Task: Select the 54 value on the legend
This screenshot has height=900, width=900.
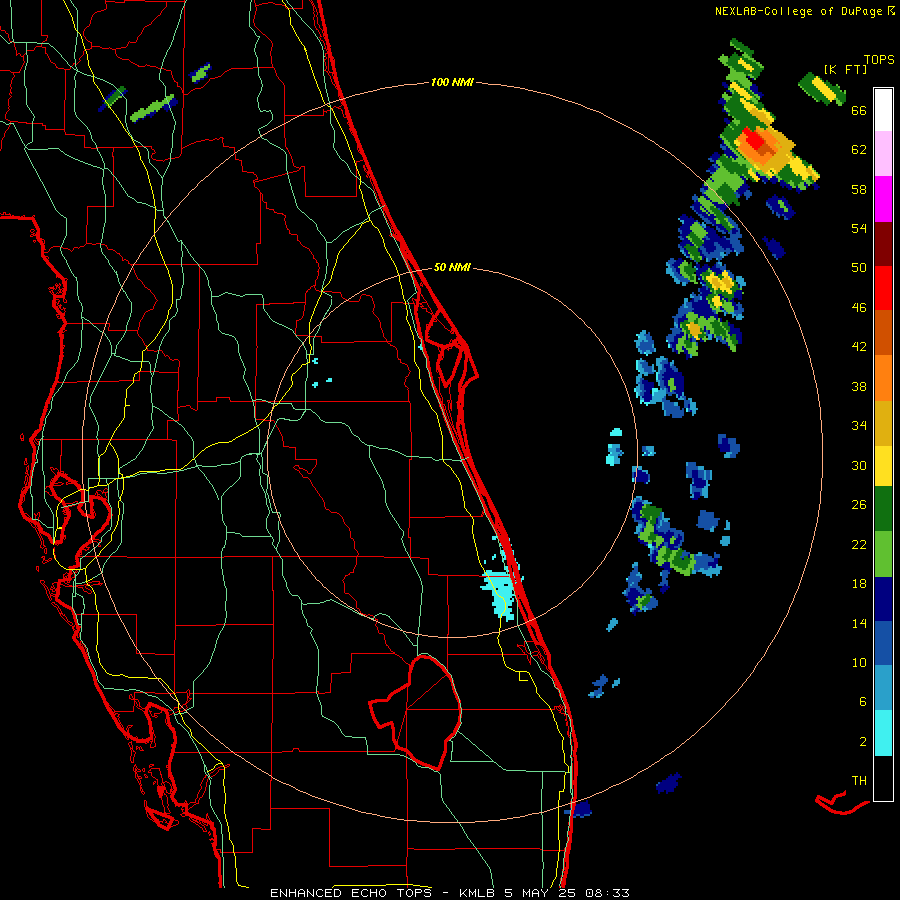Action: point(859,228)
